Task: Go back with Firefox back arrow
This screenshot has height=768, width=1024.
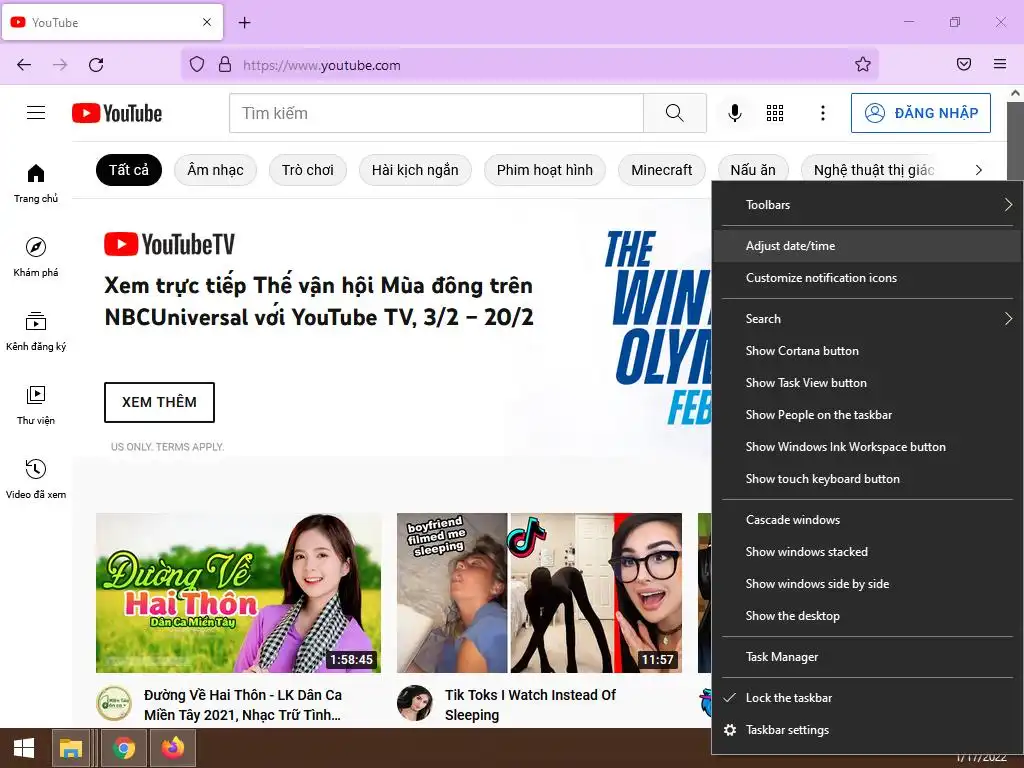Action: coord(24,65)
